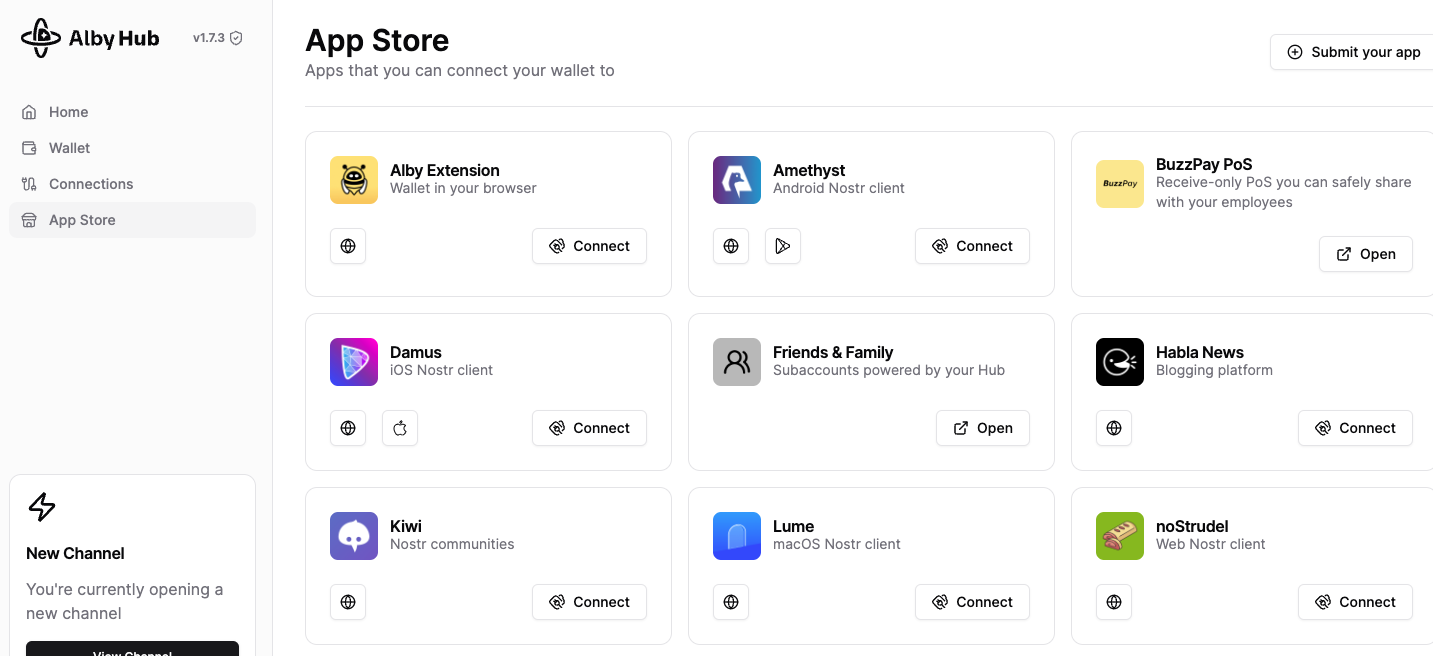The image size is (1433, 656).
Task: Click the Kiwi app logo
Action: (x=354, y=536)
